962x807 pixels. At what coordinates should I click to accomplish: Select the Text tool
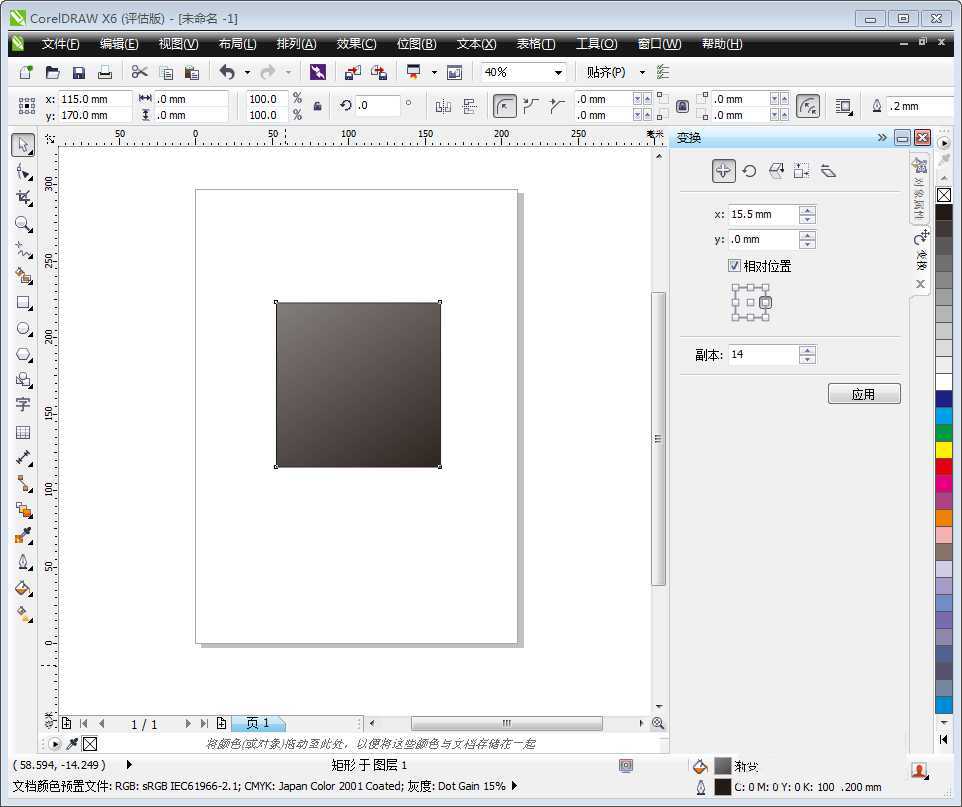click(23, 405)
